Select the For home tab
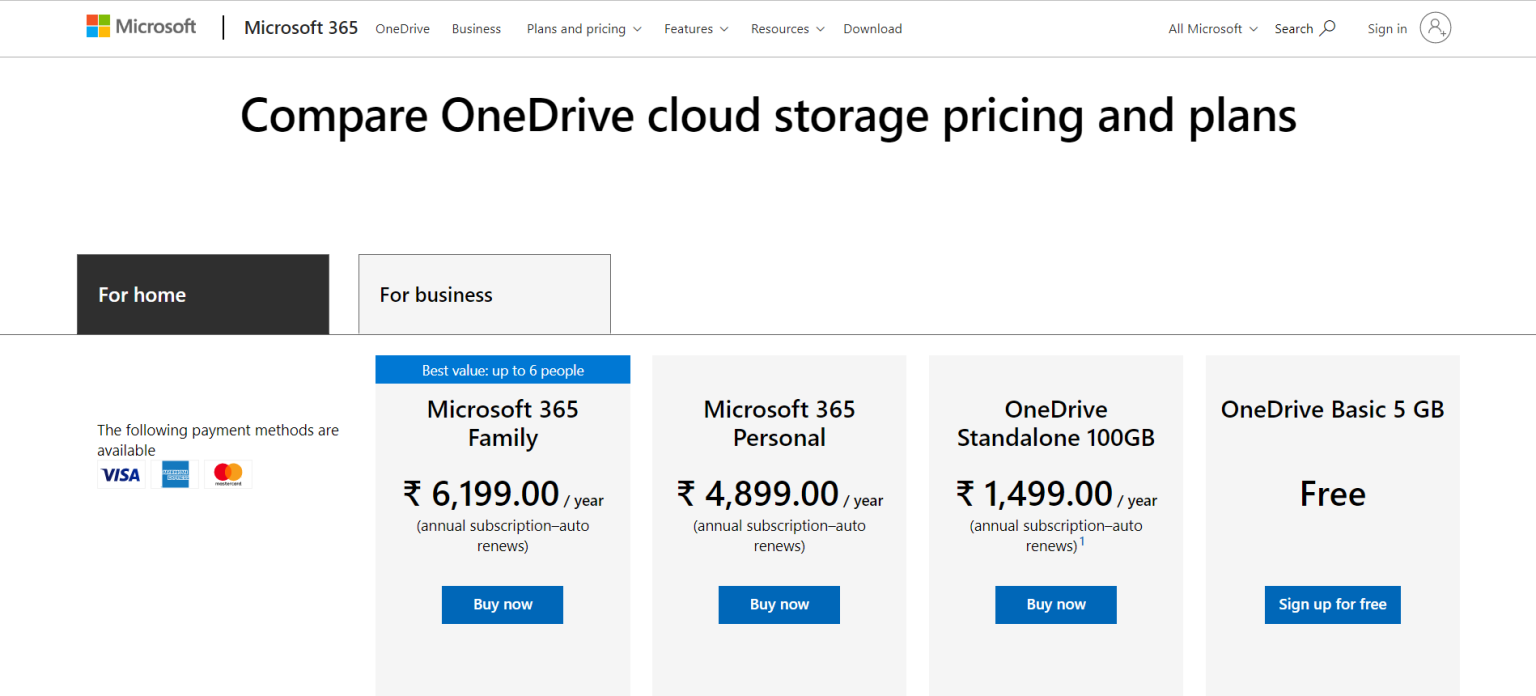The height and width of the screenshot is (696, 1536). (x=203, y=294)
